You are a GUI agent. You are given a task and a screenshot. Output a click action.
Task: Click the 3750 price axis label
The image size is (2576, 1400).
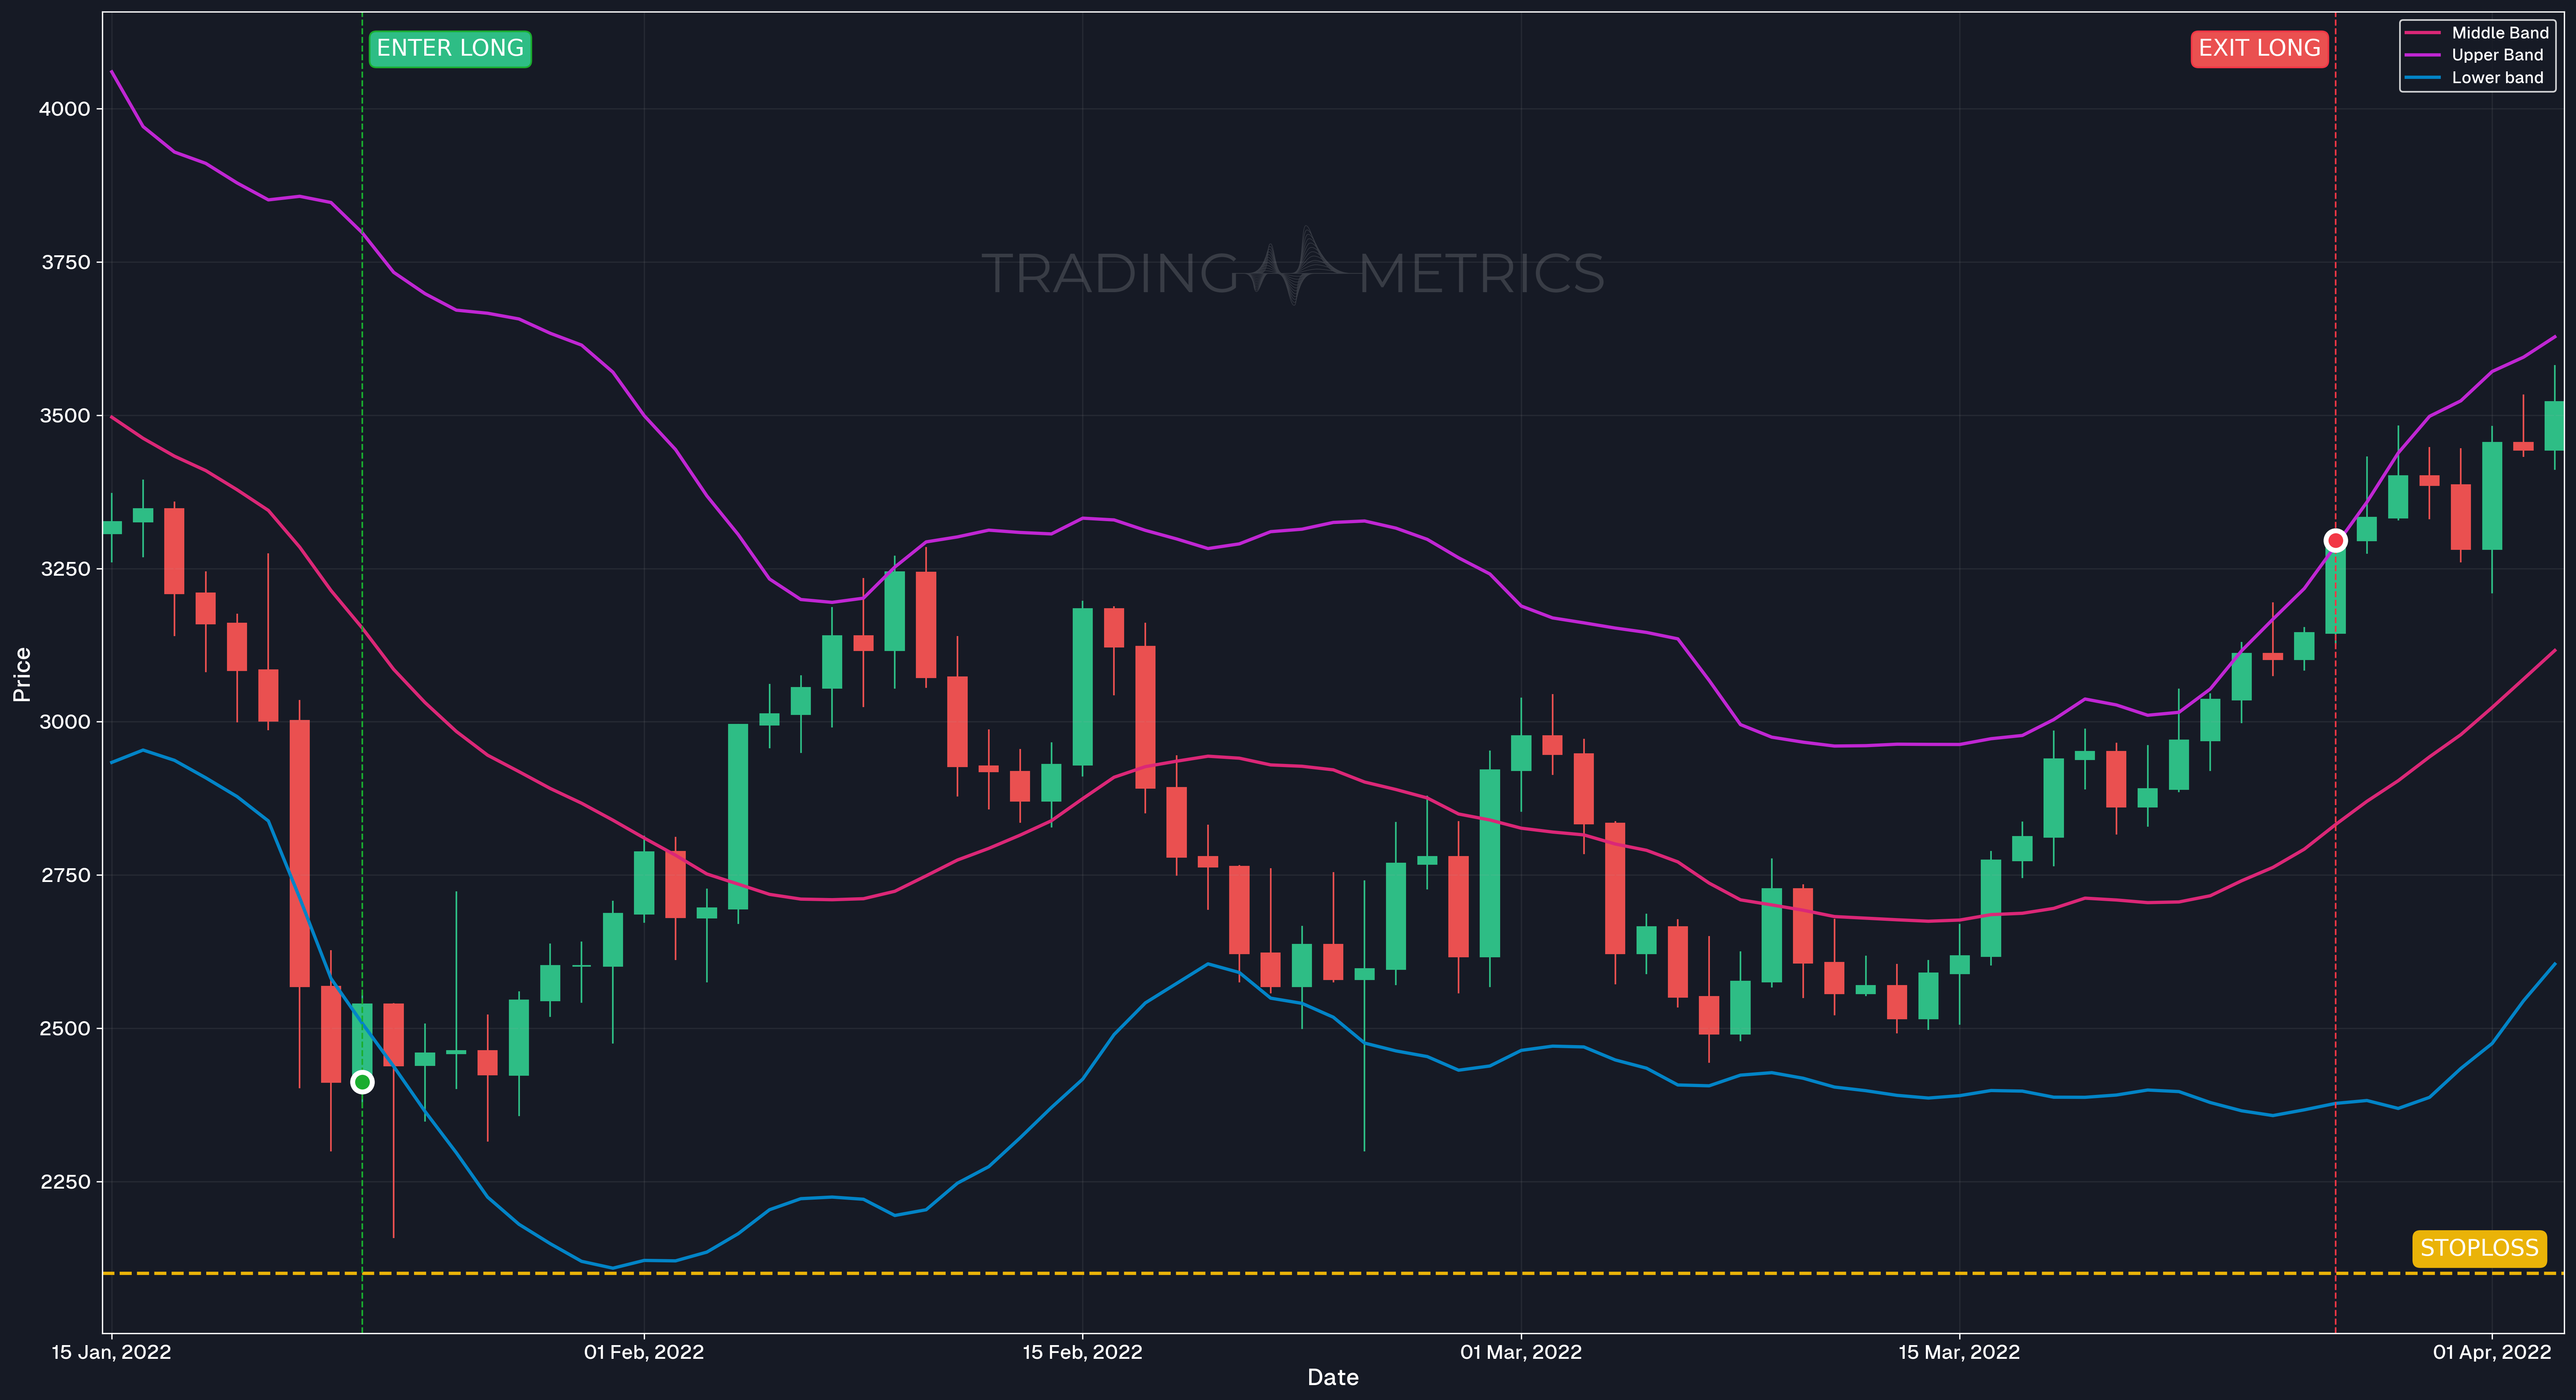tap(65, 262)
